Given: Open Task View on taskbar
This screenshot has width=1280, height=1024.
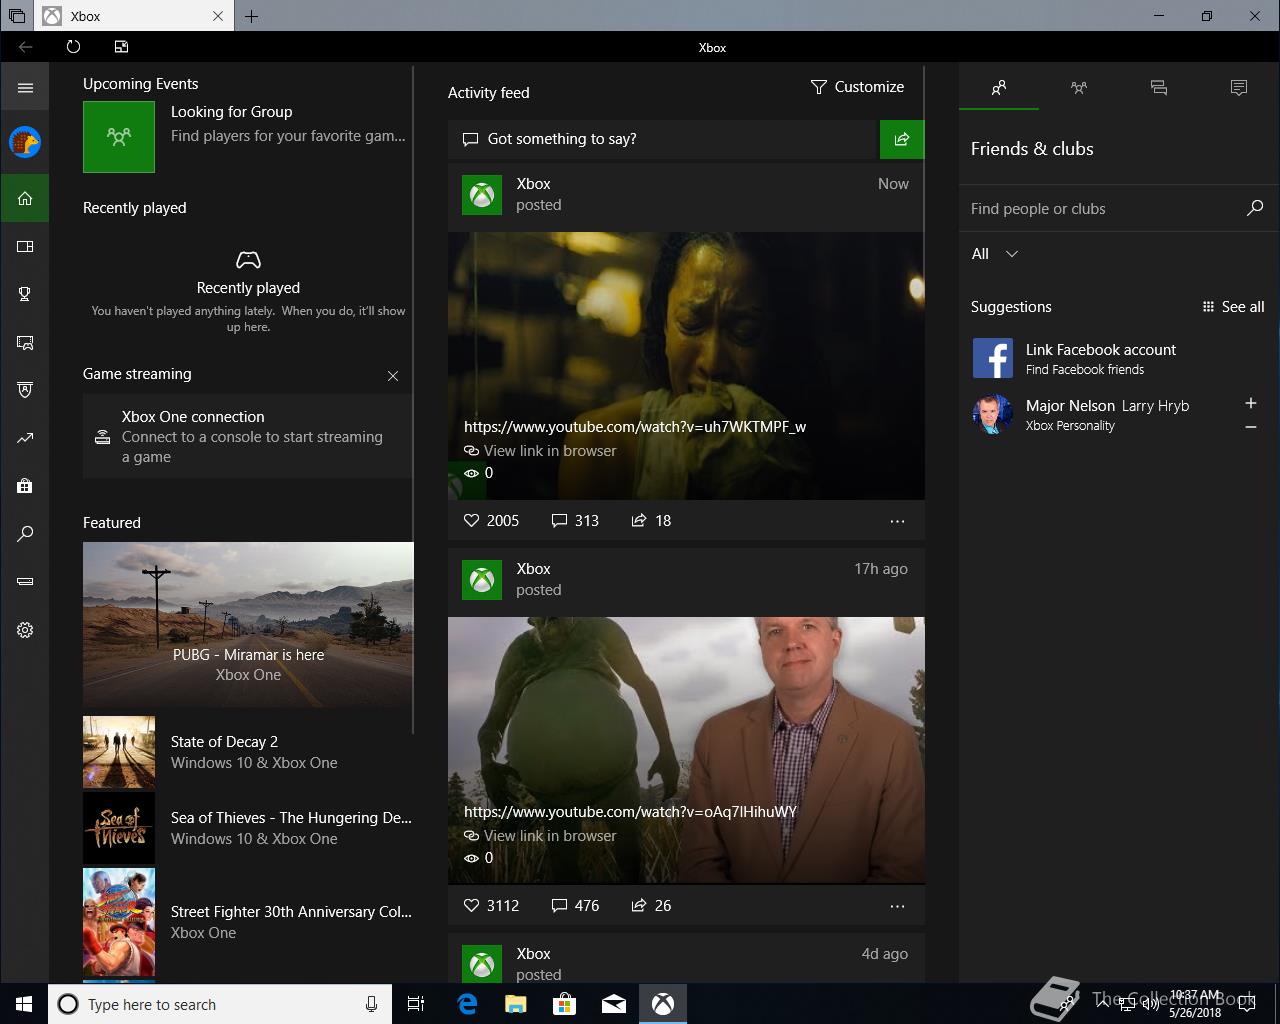Looking at the screenshot, I should [416, 1004].
